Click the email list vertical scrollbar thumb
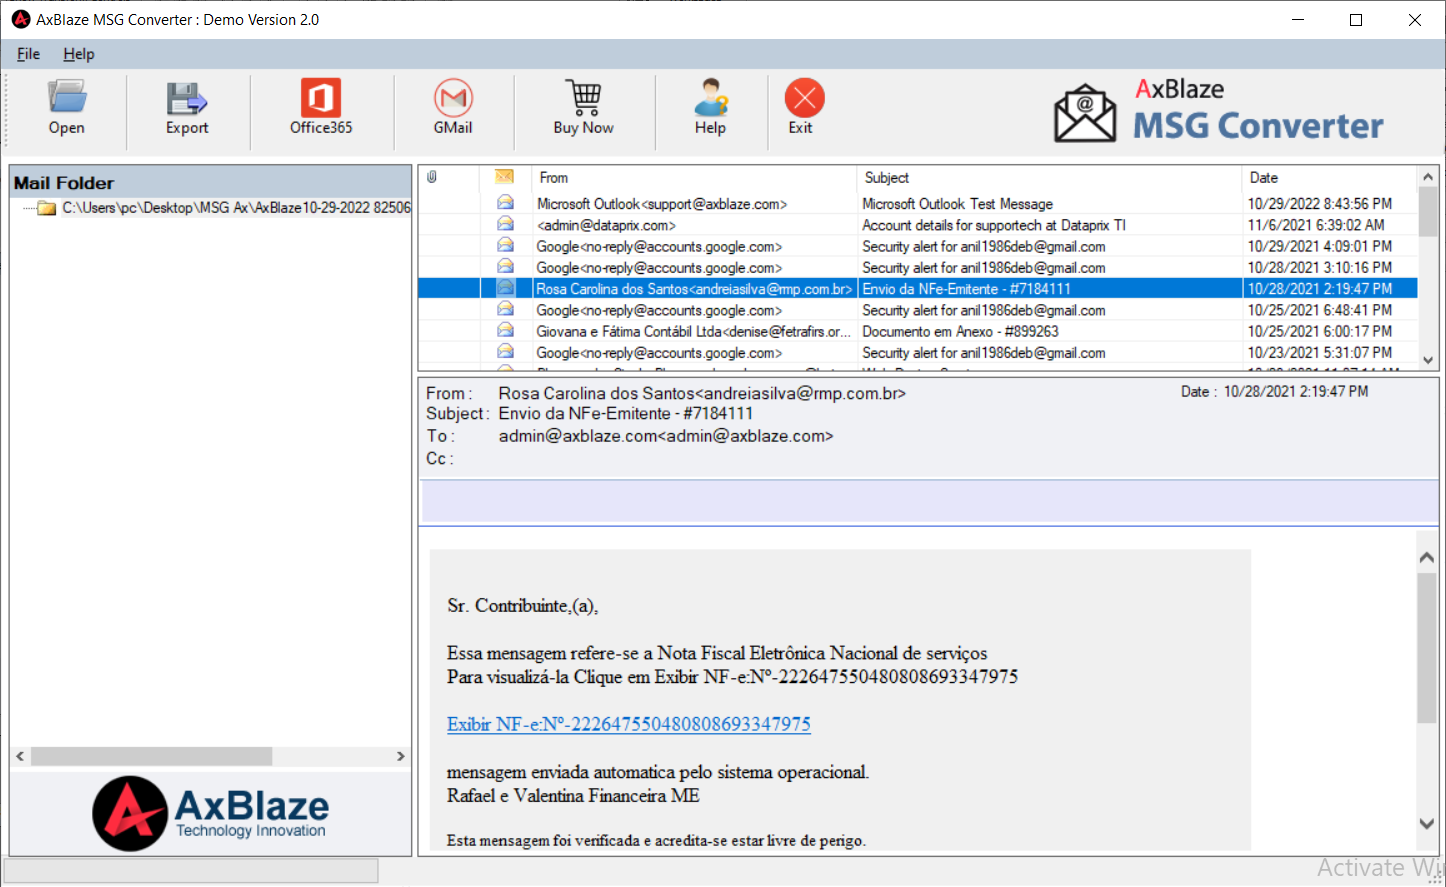 pos(1428,212)
